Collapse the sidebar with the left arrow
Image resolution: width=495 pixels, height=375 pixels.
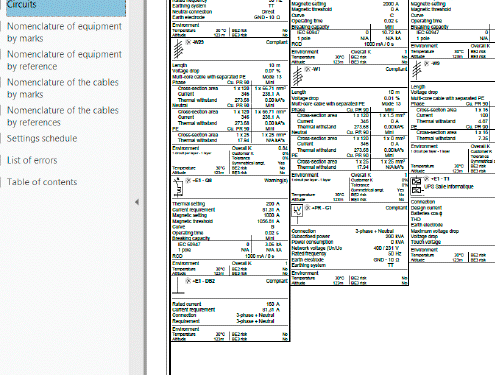click(x=137, y=202)
